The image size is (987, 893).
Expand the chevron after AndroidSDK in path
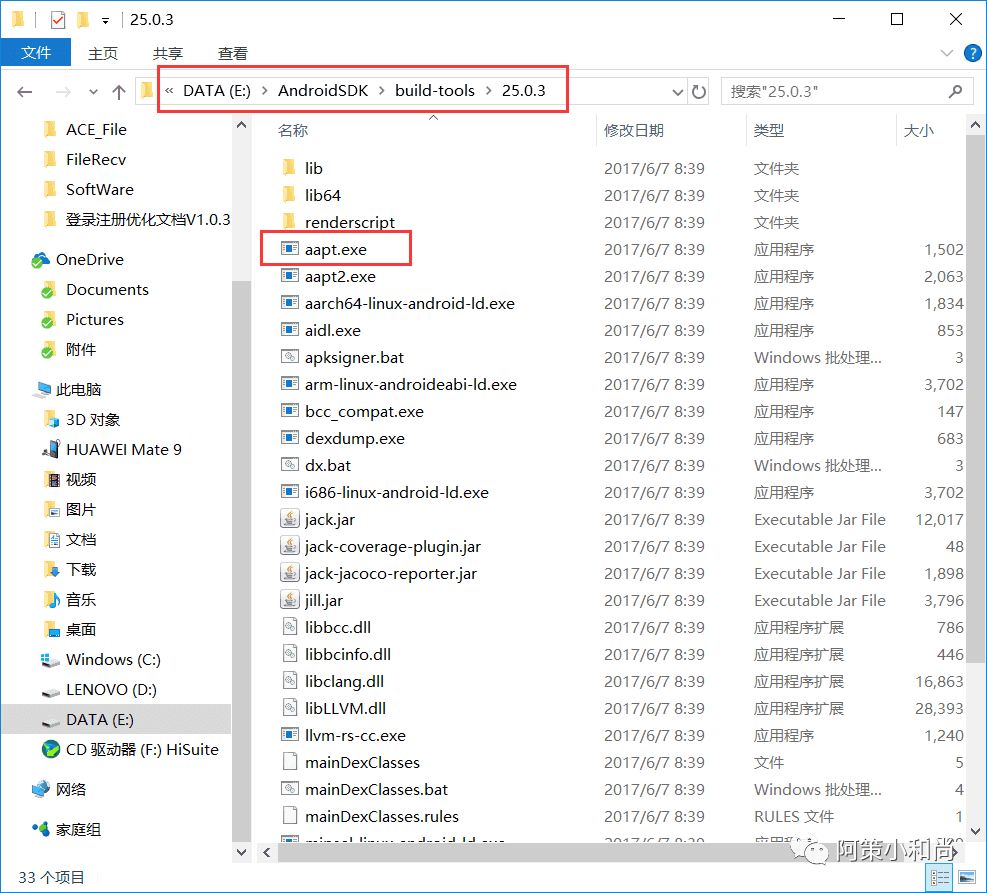[x=382, y=91]
